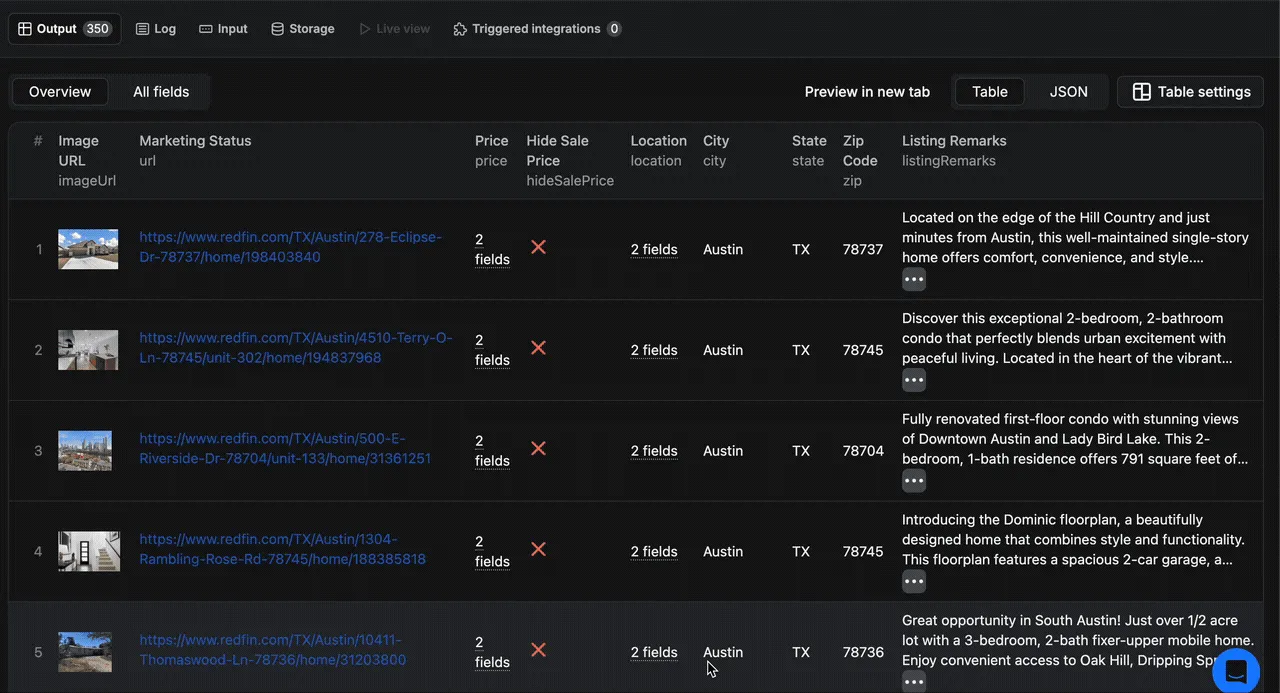Click red X in row 2 Hide Sale Price
The image size is (1280, 693).
pos(538,348)
